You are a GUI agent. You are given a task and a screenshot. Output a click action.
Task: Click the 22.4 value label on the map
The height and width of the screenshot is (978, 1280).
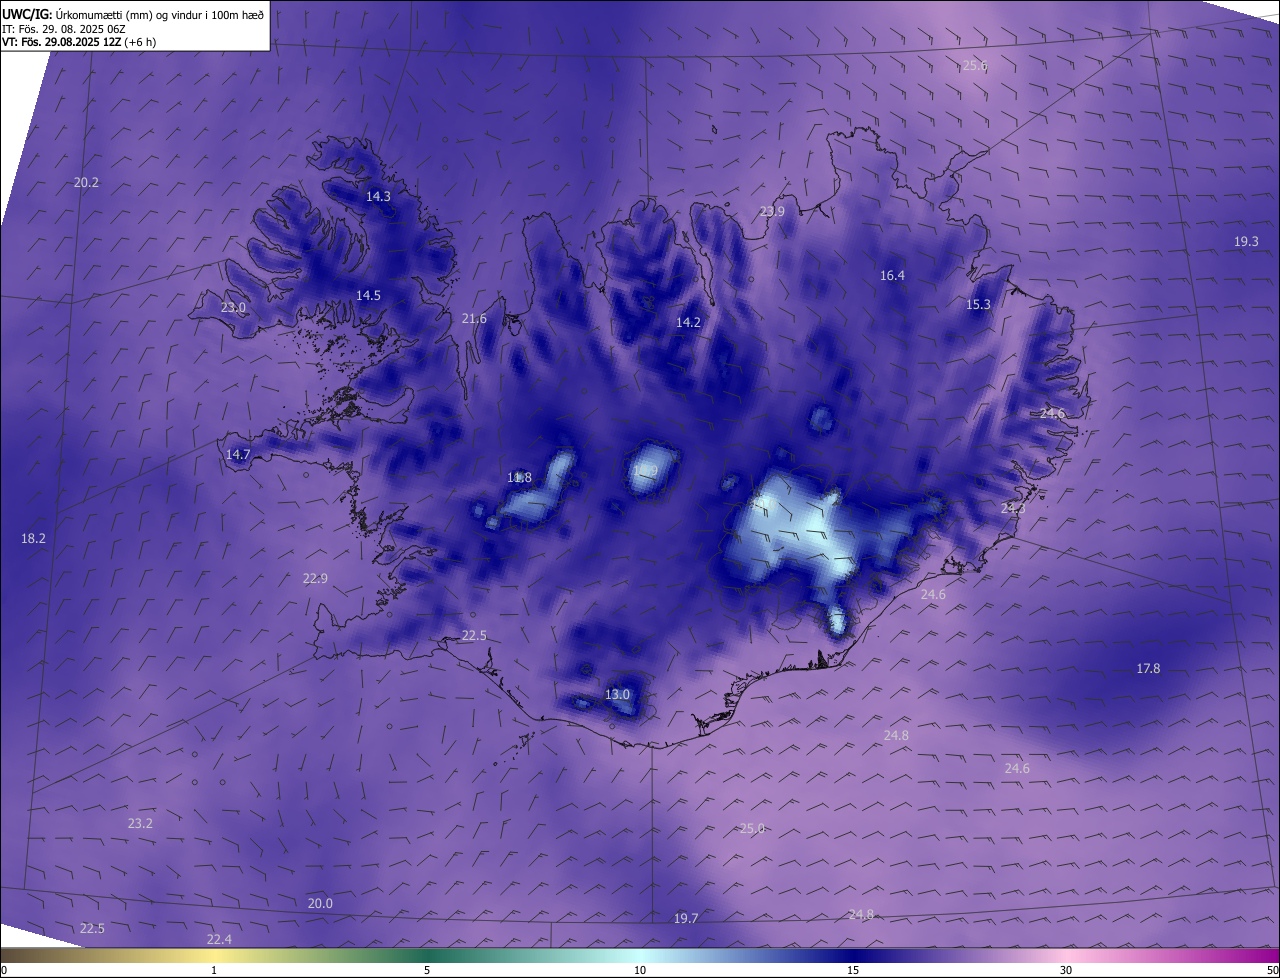[x=219, y=940]
